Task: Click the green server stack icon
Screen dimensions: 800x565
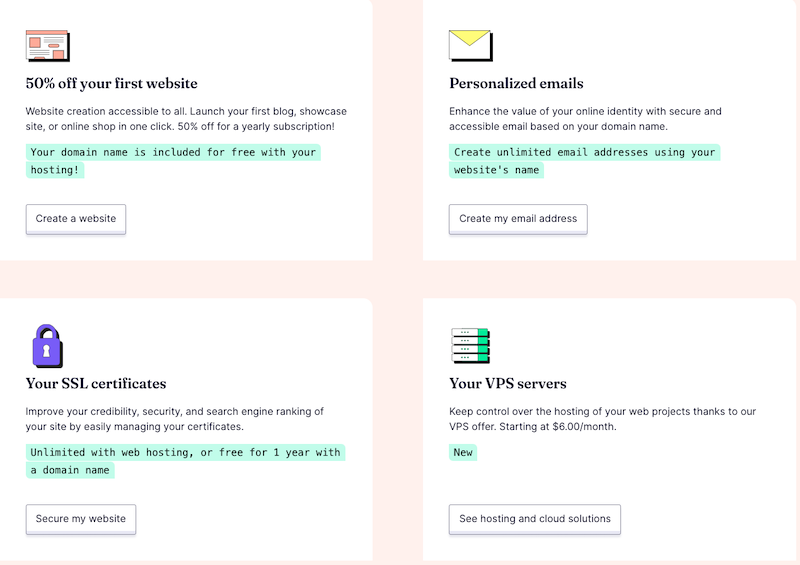Action: point(470,346)
